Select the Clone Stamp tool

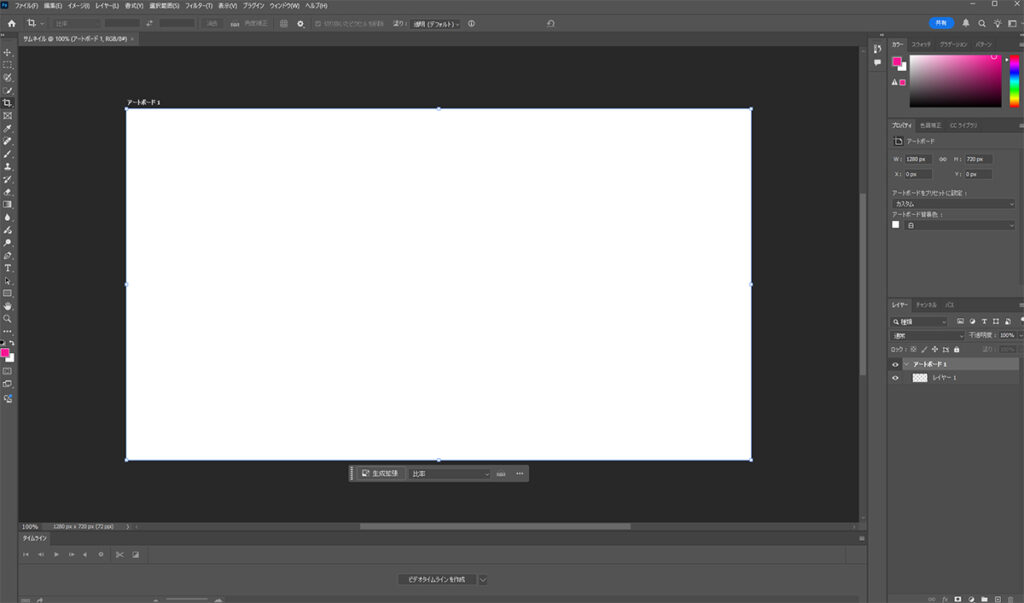pyautogui.click(x=7, y=167)
